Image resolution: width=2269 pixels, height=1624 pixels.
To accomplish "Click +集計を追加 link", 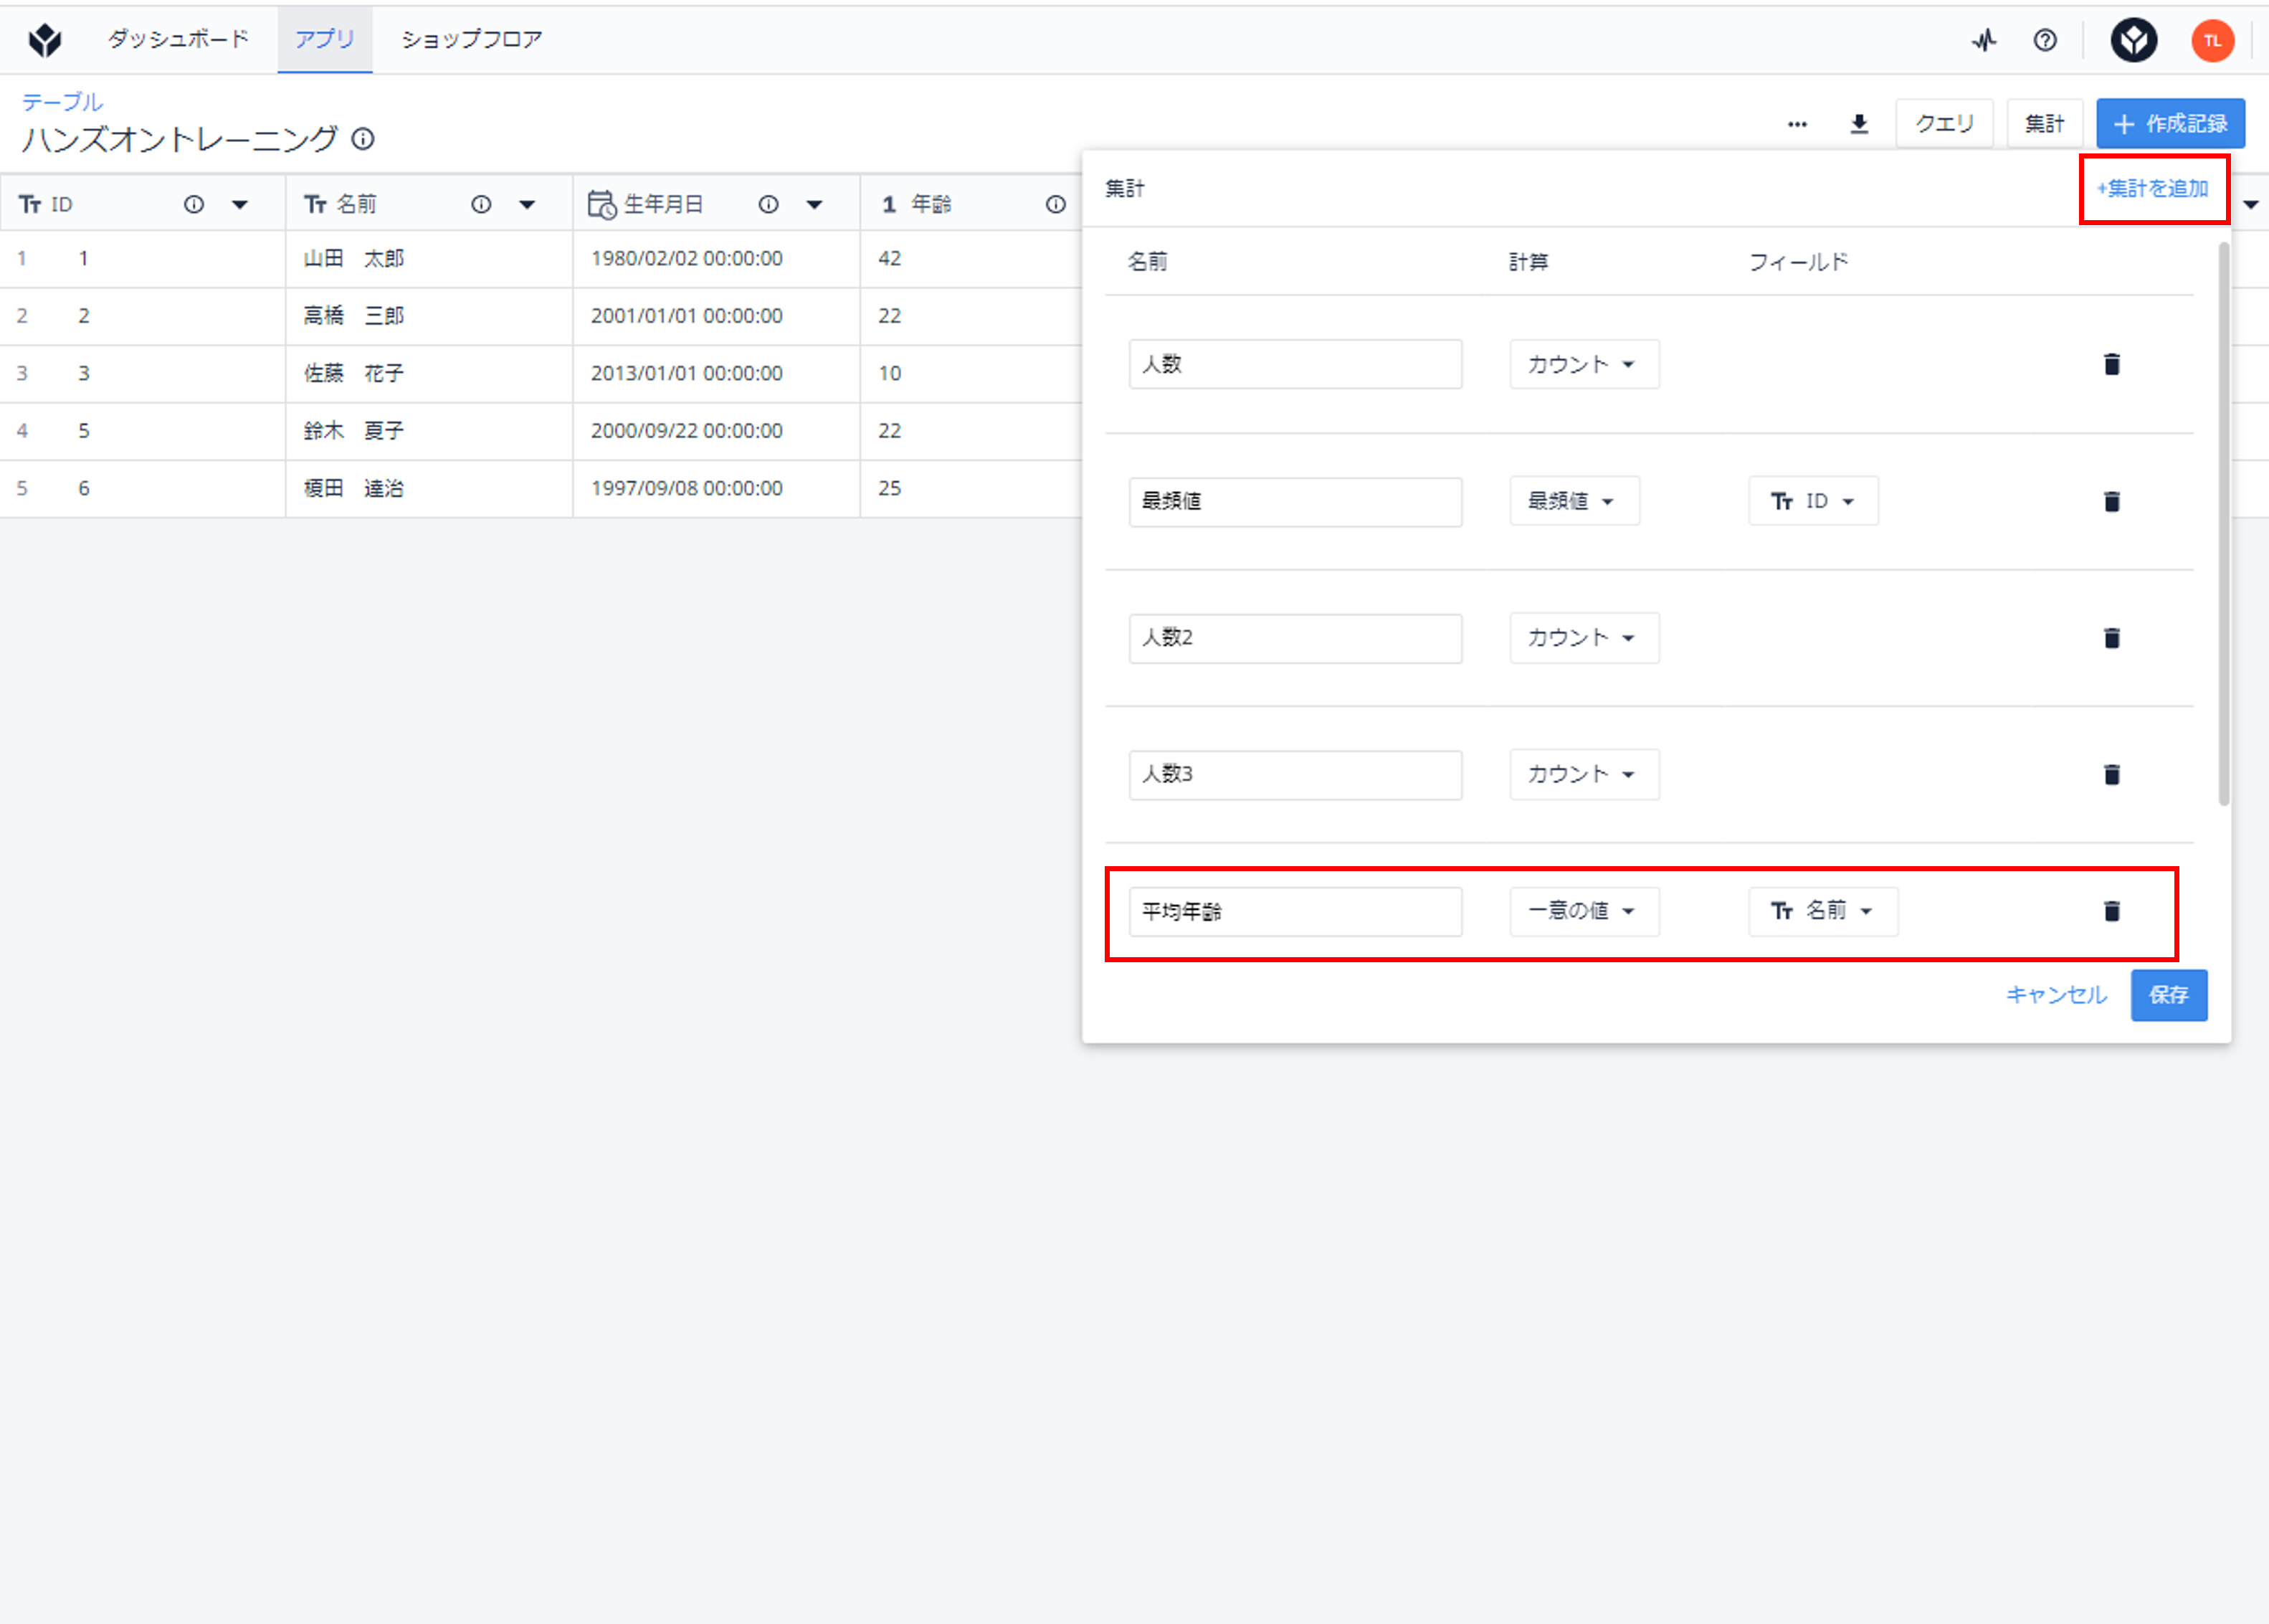I will (2153, 188).
